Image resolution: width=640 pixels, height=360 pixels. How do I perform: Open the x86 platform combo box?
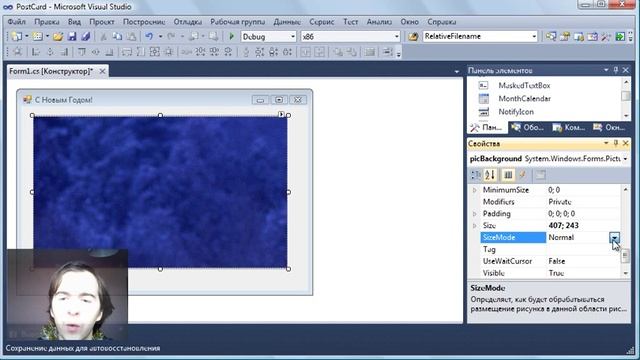coord(350,37)
